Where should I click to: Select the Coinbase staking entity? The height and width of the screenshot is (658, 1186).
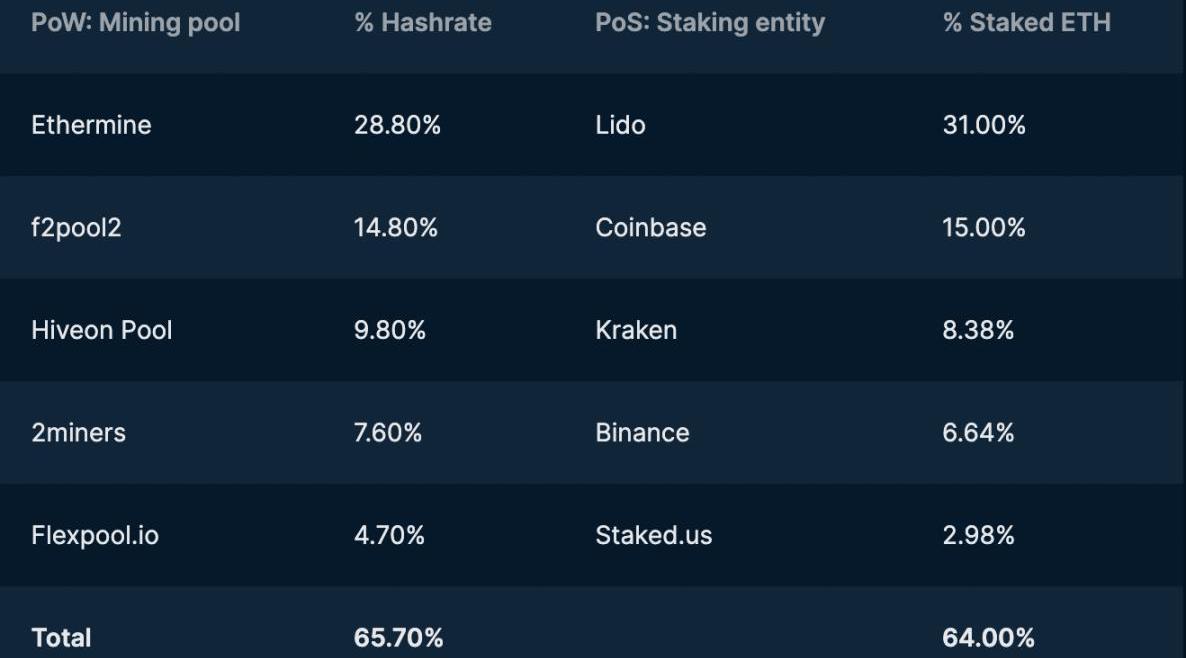click(x=650, y=228)
